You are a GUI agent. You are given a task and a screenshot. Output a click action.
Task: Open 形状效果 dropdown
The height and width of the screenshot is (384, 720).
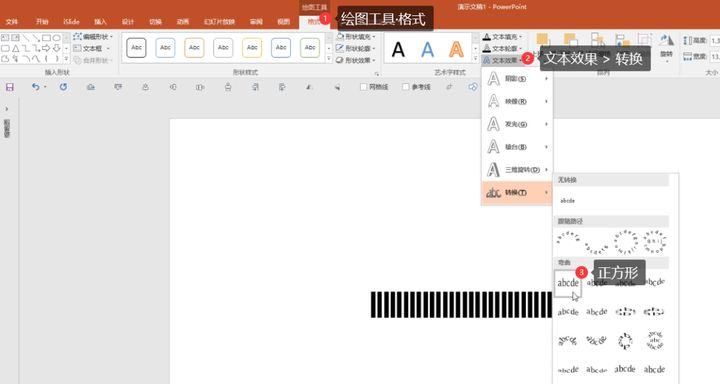click(x=356, y=60)
